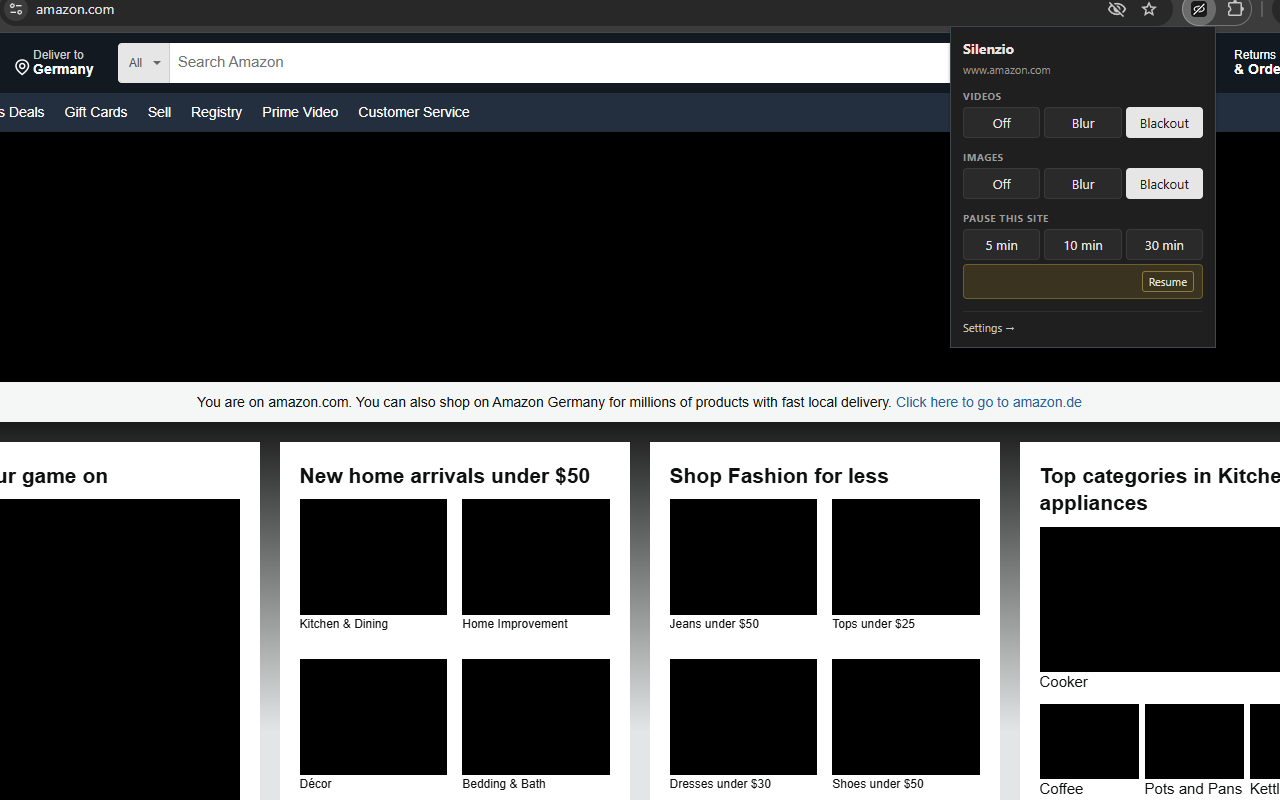1280x800 pixels.
Task: Click the Resume button in Silenzio
Action: 1167,282
